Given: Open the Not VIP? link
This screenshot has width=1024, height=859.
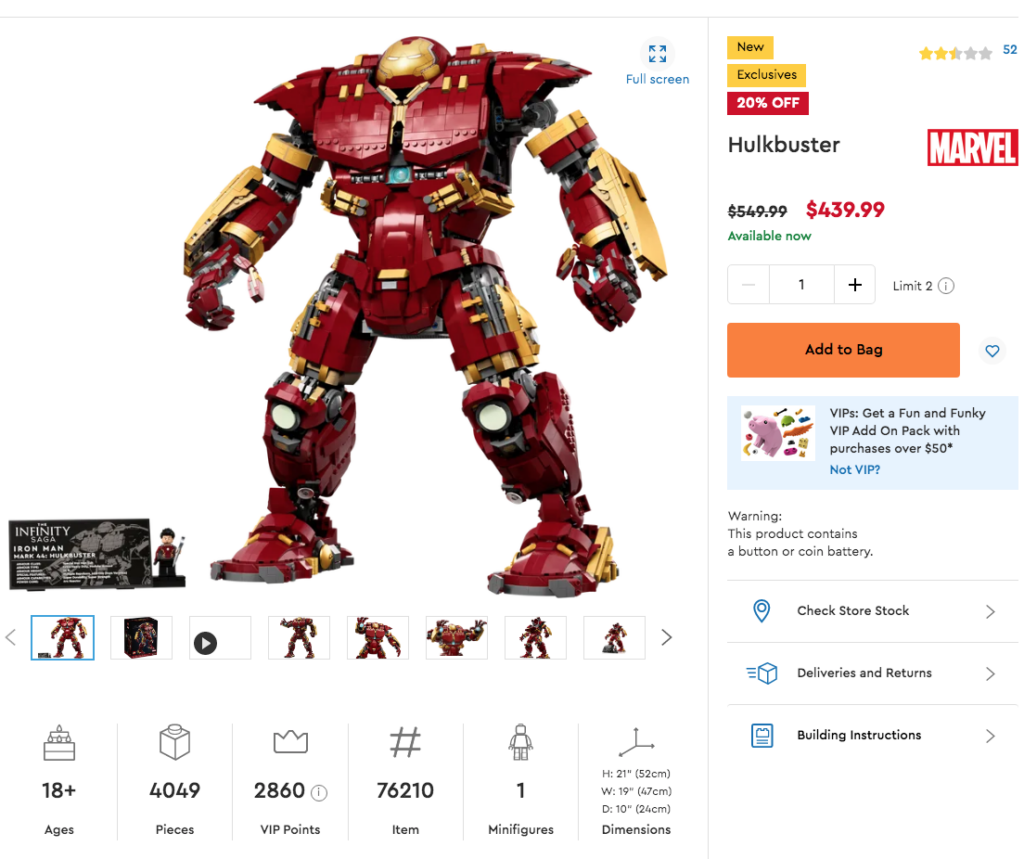Looking at the screenshot, I should point(854,469).
